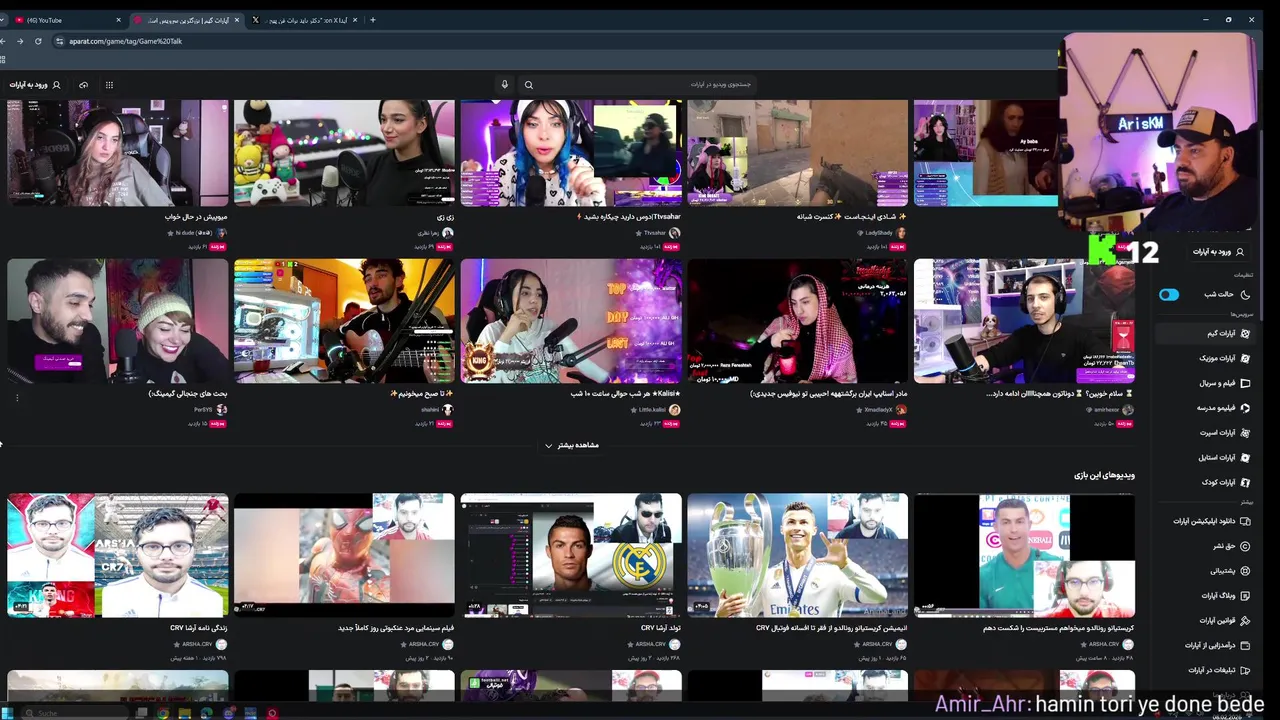Switch to the X (Twitter) browser tab
This screenshot has width=1280, height=720.
(x=303, y=20)
